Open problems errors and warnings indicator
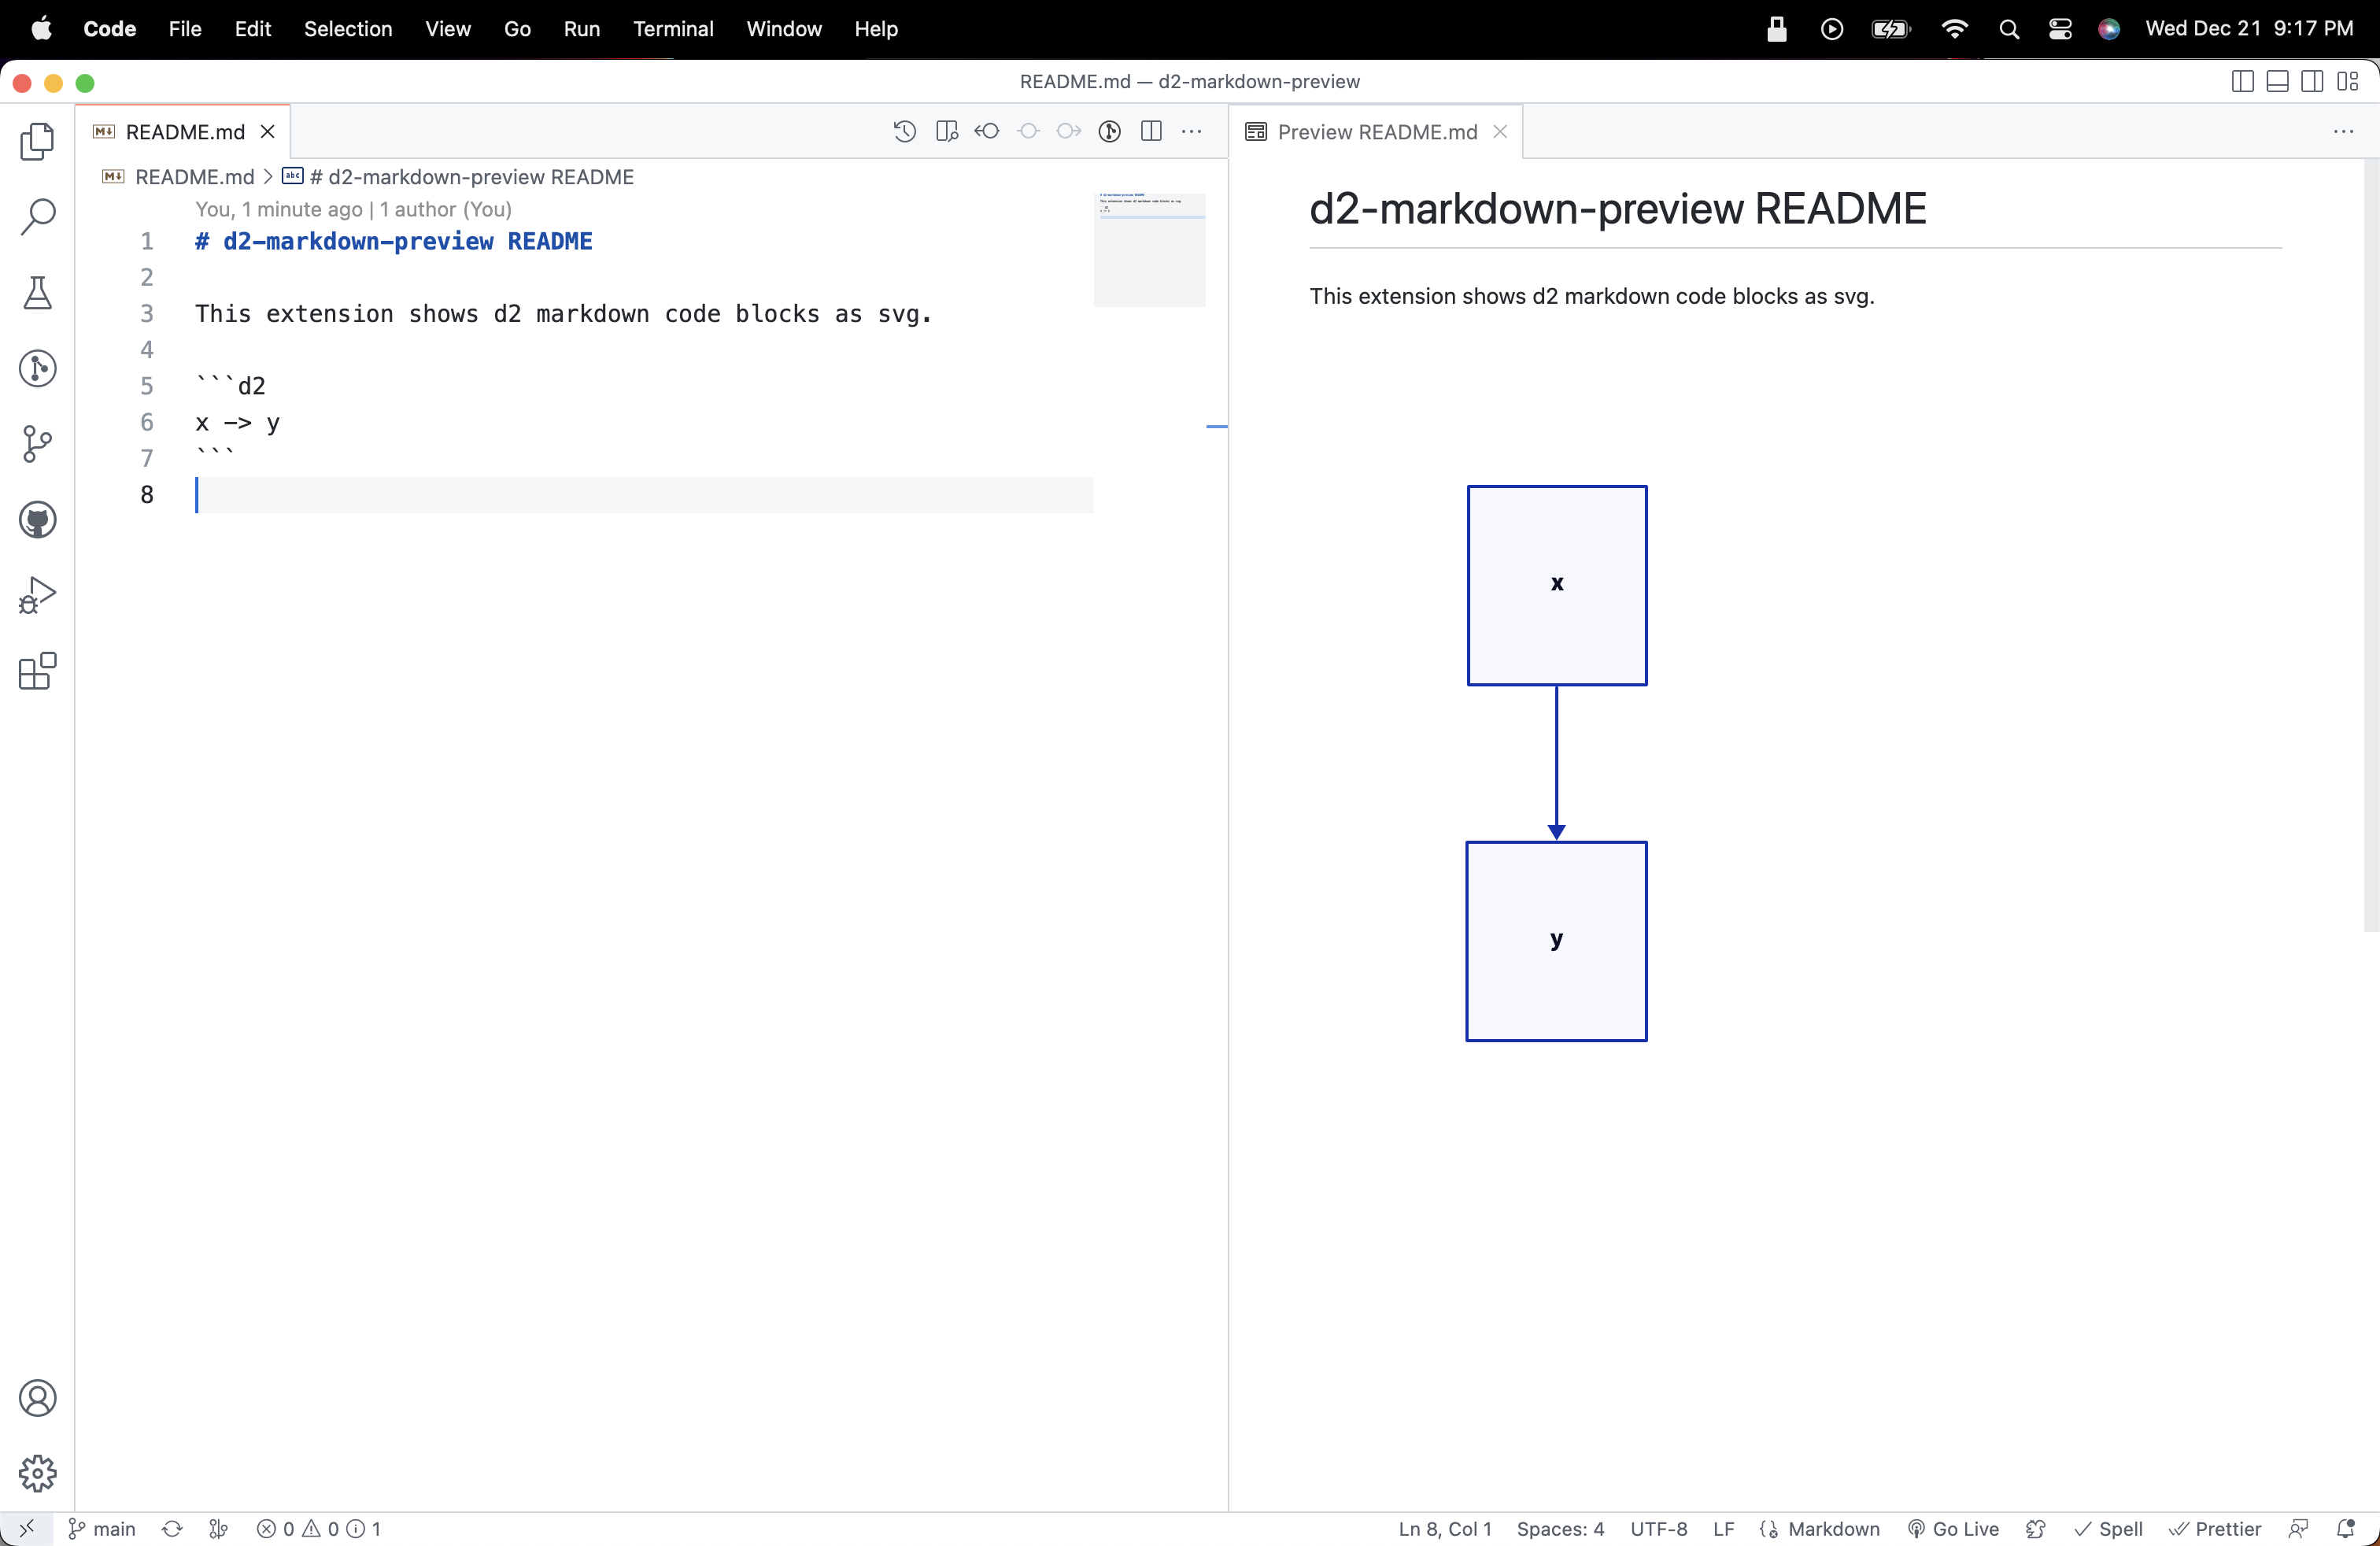Image resolution: width=2380 pixels, height=1546 pixels. pyautogui.click(x=319, y=1529)
